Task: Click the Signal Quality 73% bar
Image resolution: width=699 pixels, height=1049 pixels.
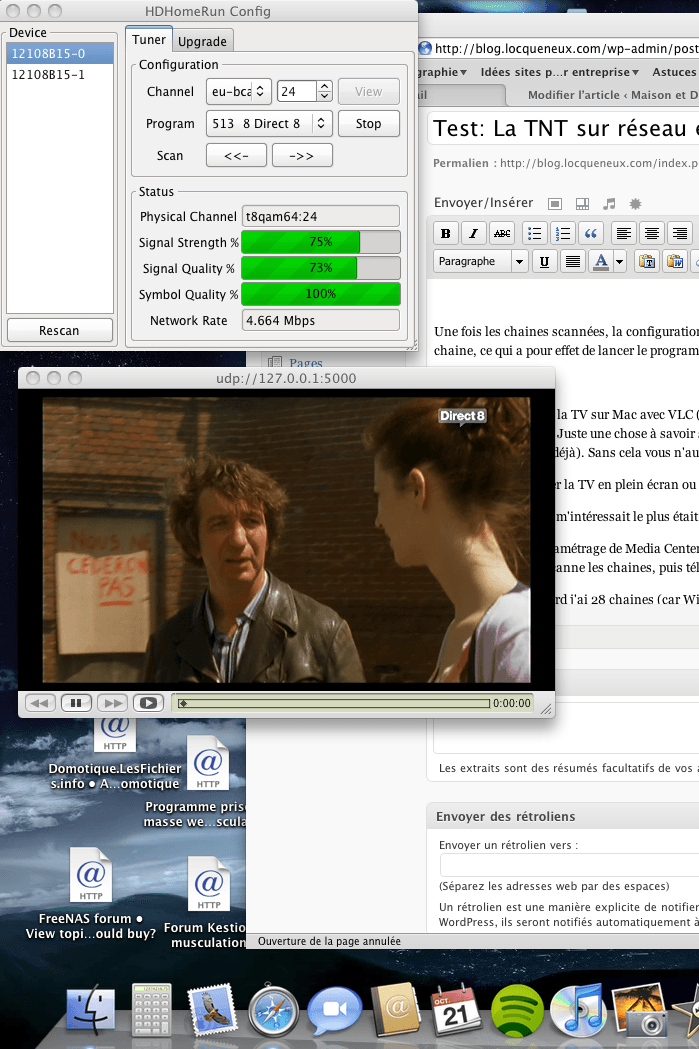Action: click(x=321, y=268)
